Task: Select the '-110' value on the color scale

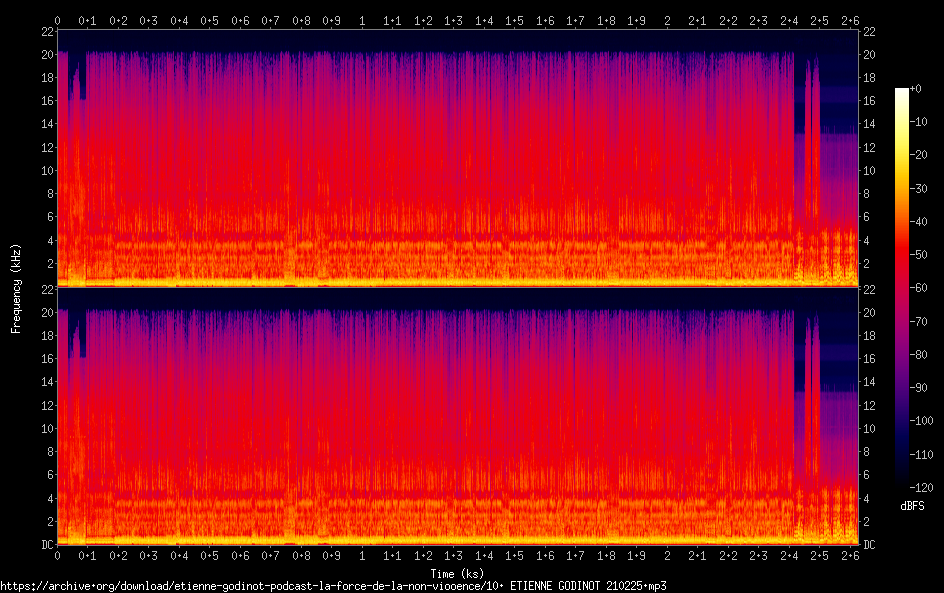Action: pyautogui.click(x=922, y=455)
